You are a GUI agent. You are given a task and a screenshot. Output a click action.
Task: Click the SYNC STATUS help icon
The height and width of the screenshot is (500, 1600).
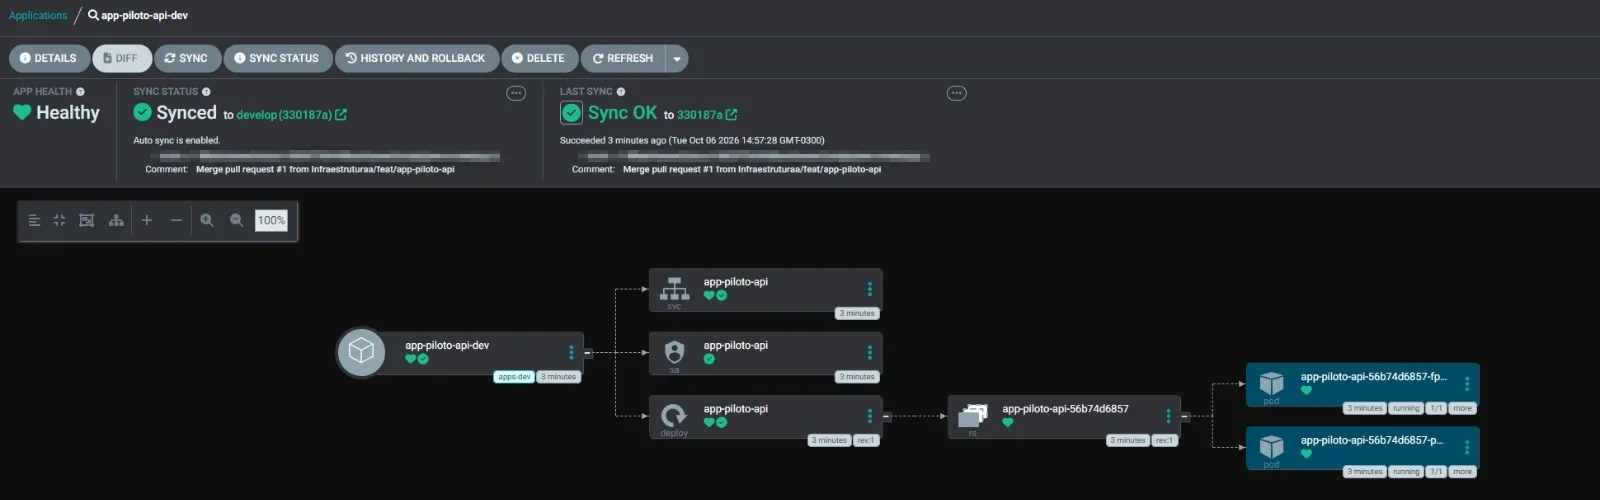pos(206,91)
